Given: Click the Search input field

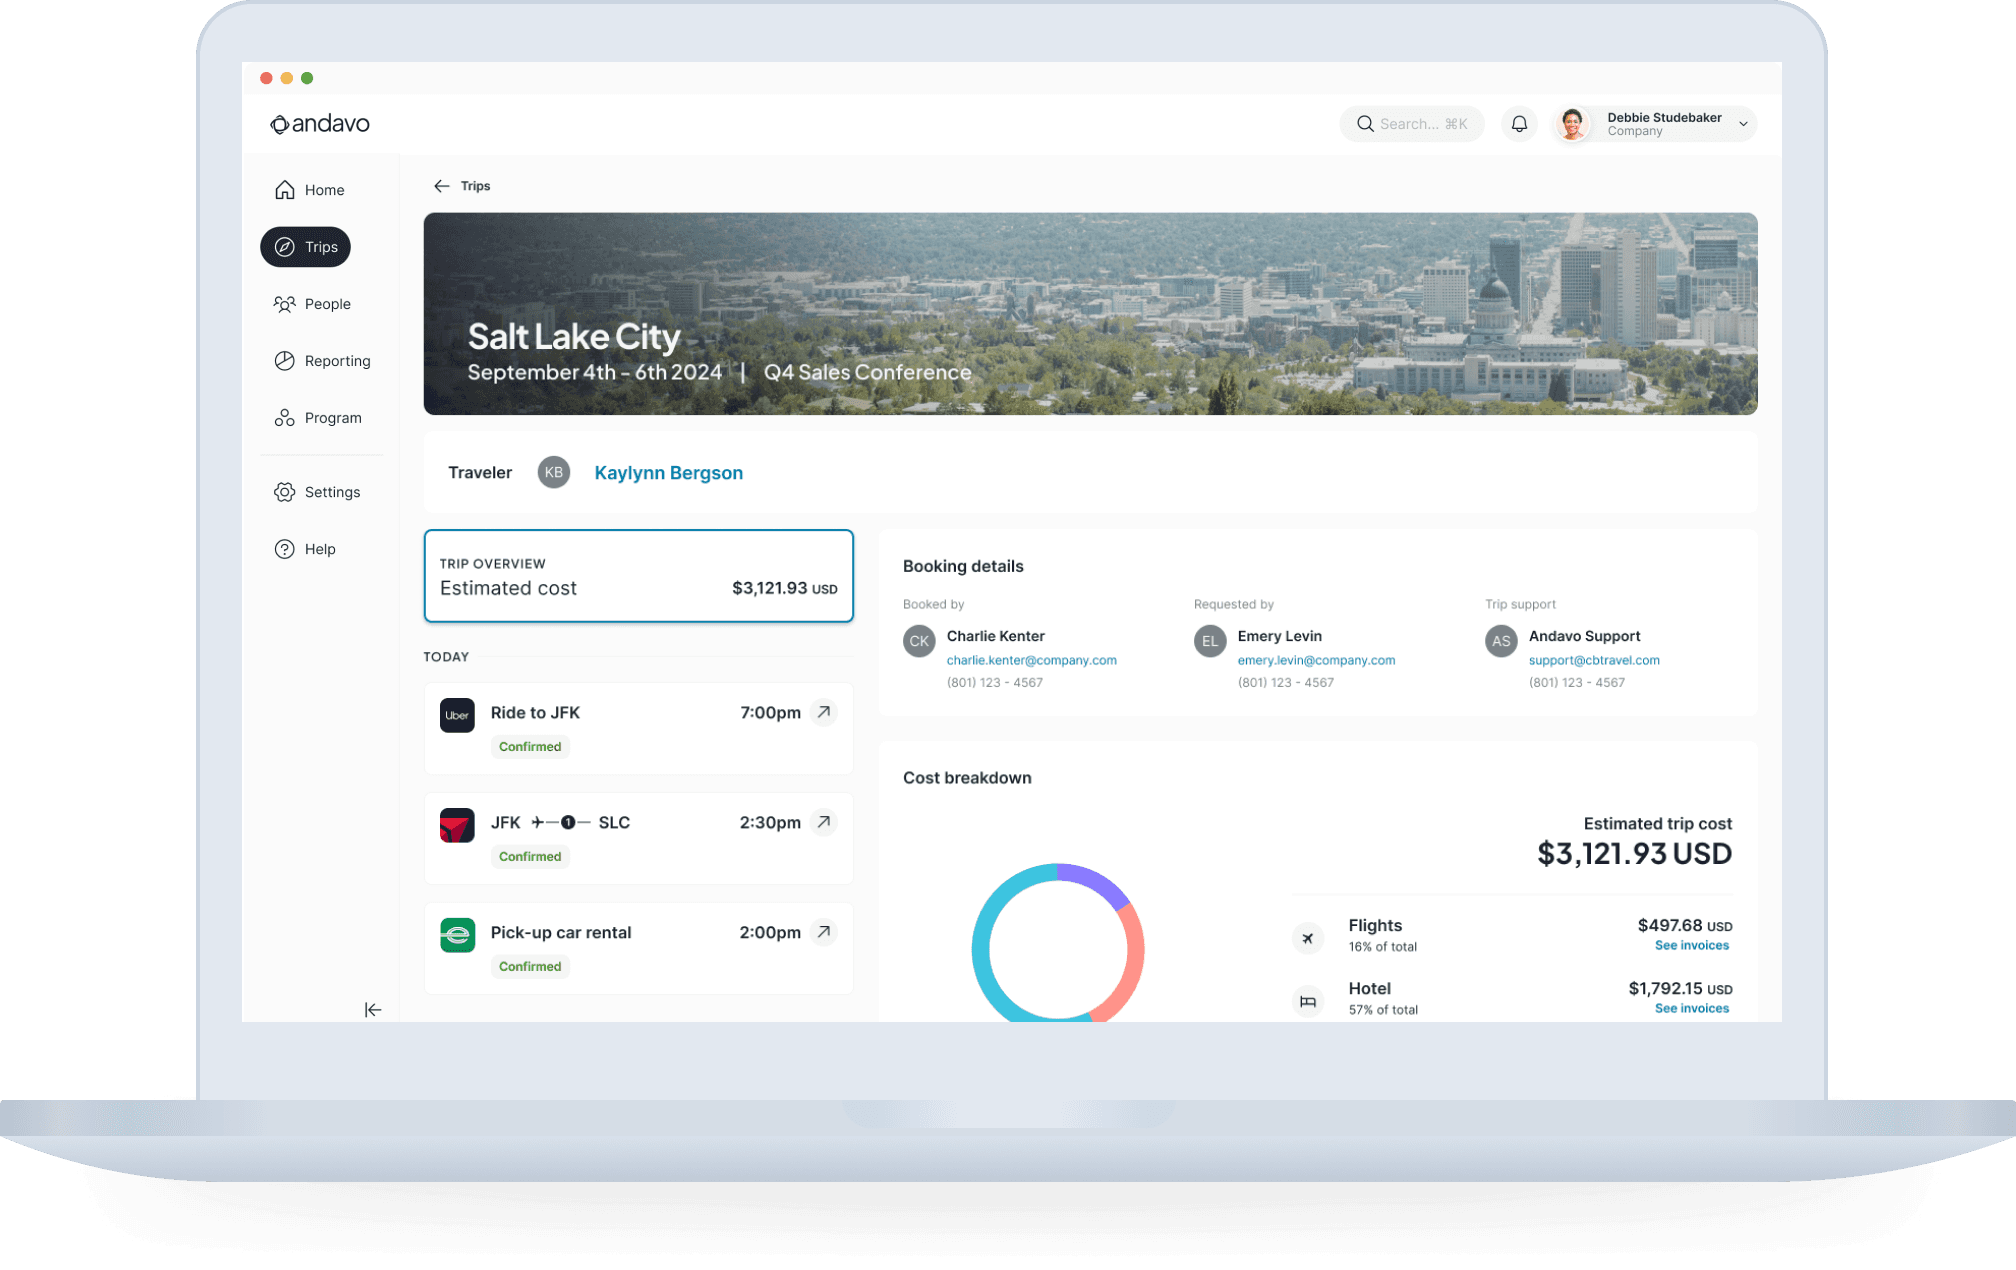Looking at the screenshot, I should click(x=1412, y=124).
